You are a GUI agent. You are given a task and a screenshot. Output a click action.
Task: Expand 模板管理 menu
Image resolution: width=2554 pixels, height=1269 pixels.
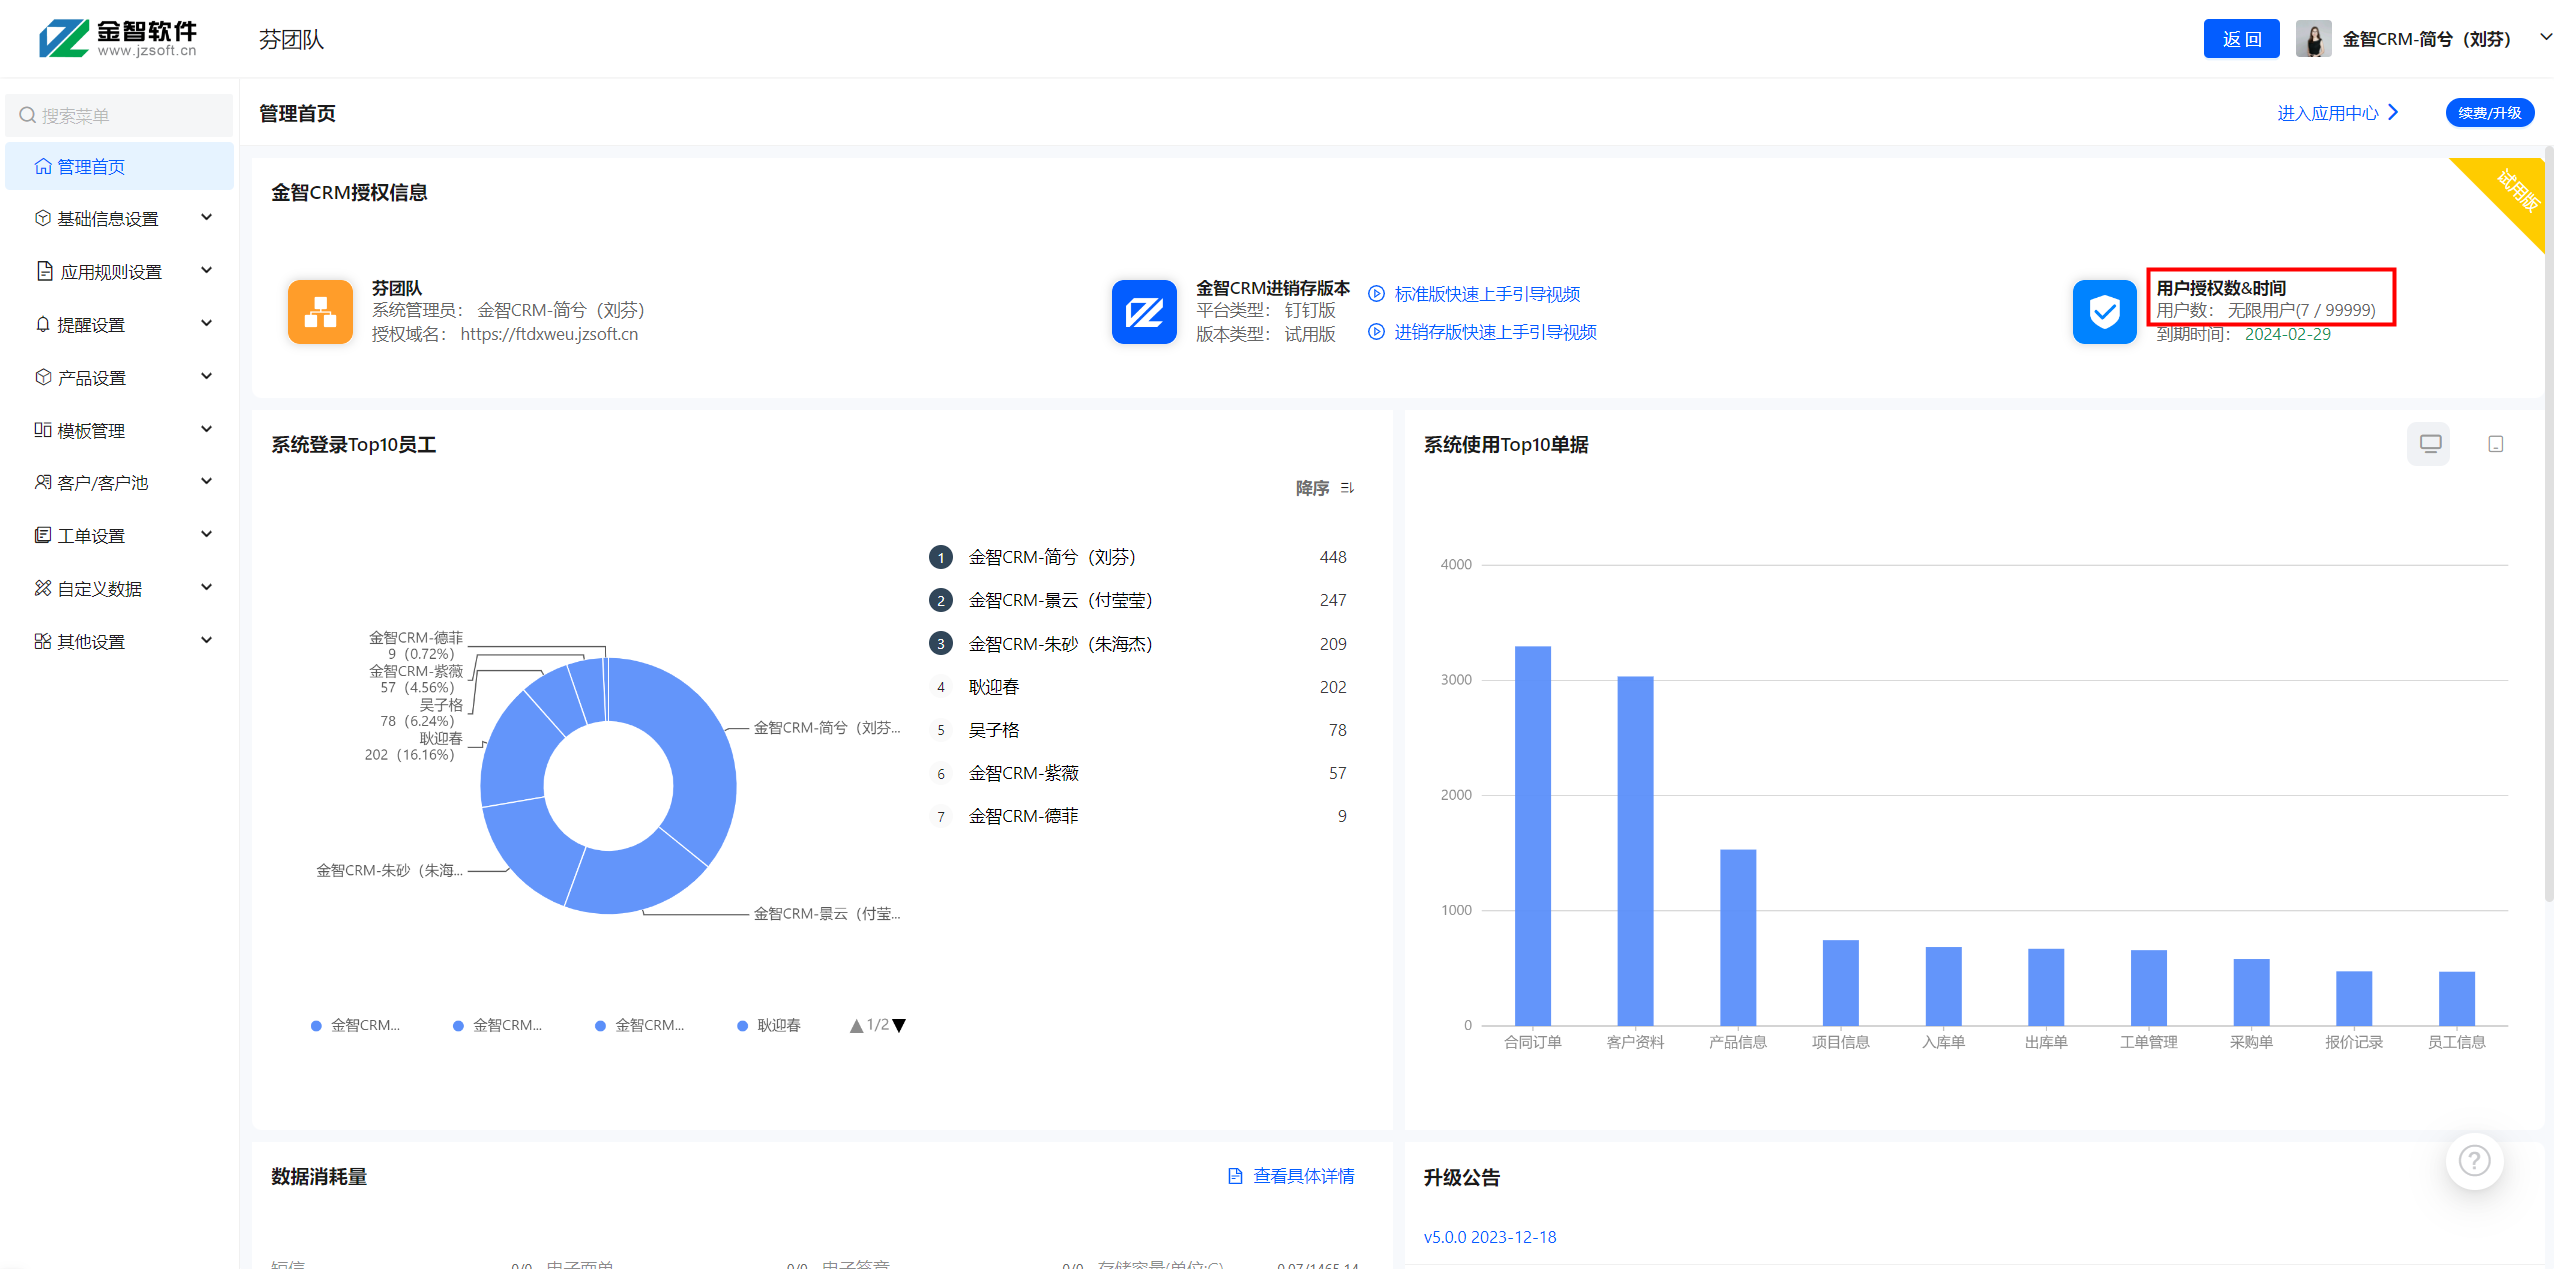[x=121, y=430]
